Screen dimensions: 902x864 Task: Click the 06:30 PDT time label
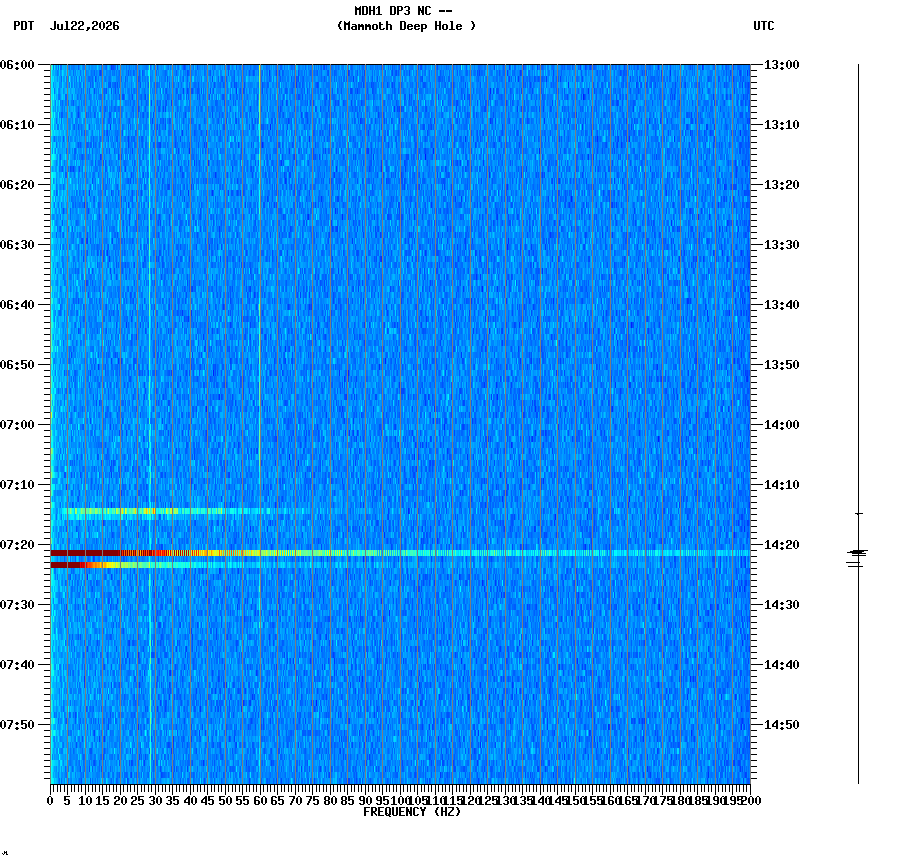pos(17,244)
